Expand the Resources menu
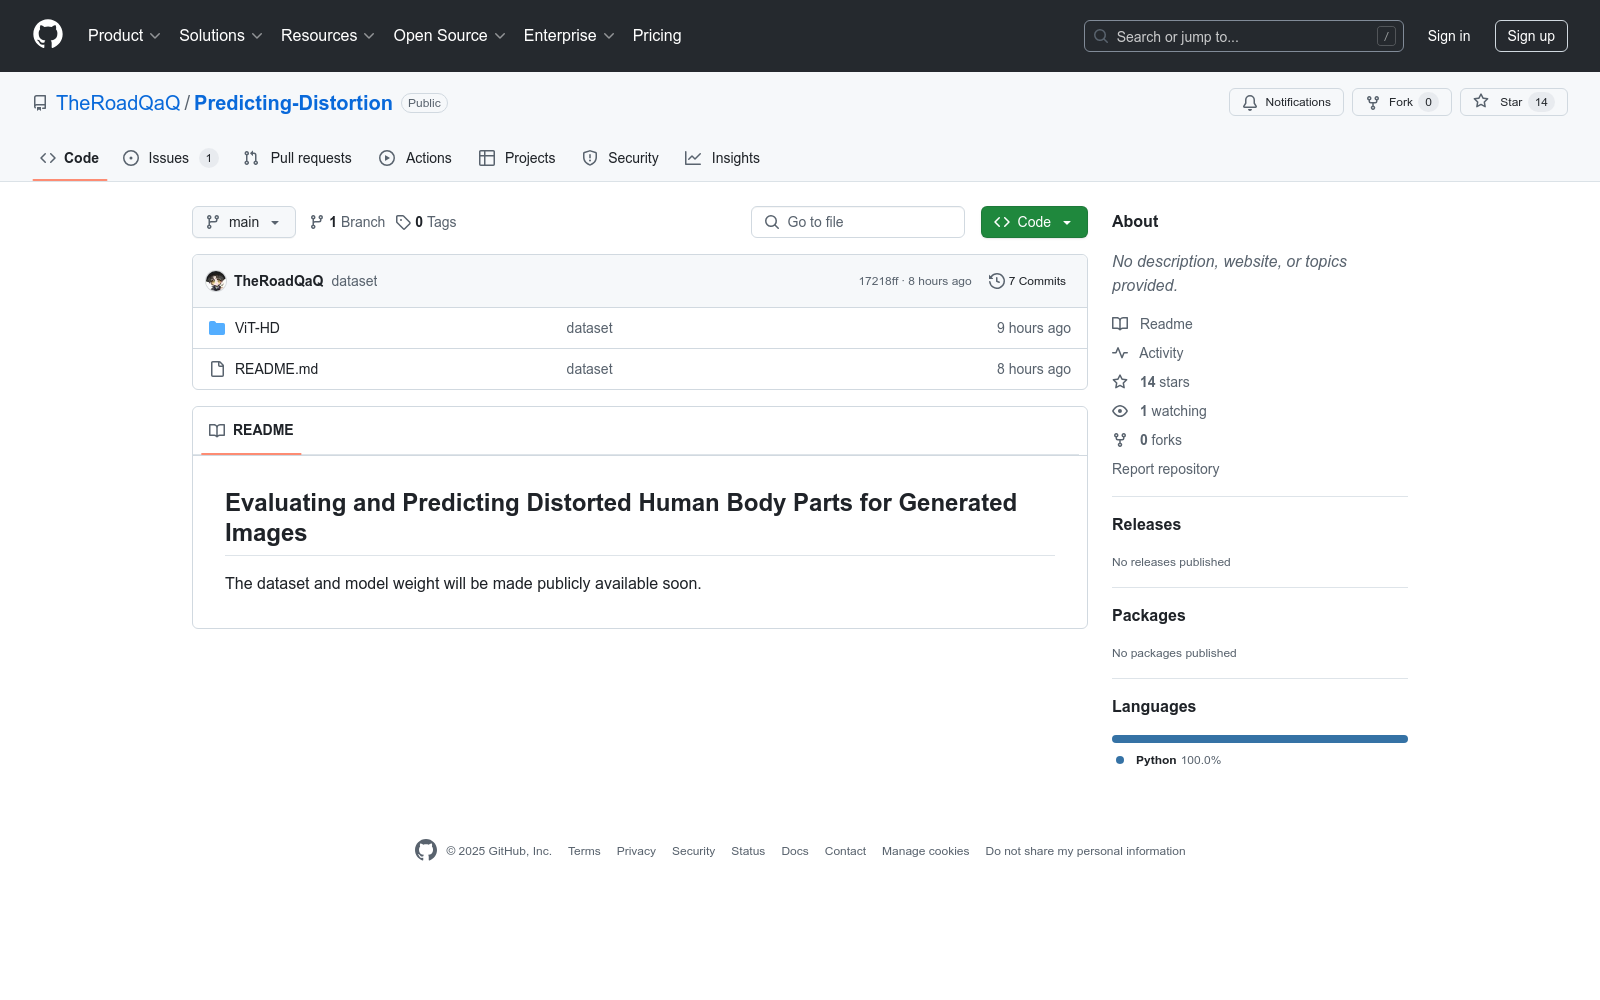This screenshot has height=1000, width=1600. click(x=328, y=35)
